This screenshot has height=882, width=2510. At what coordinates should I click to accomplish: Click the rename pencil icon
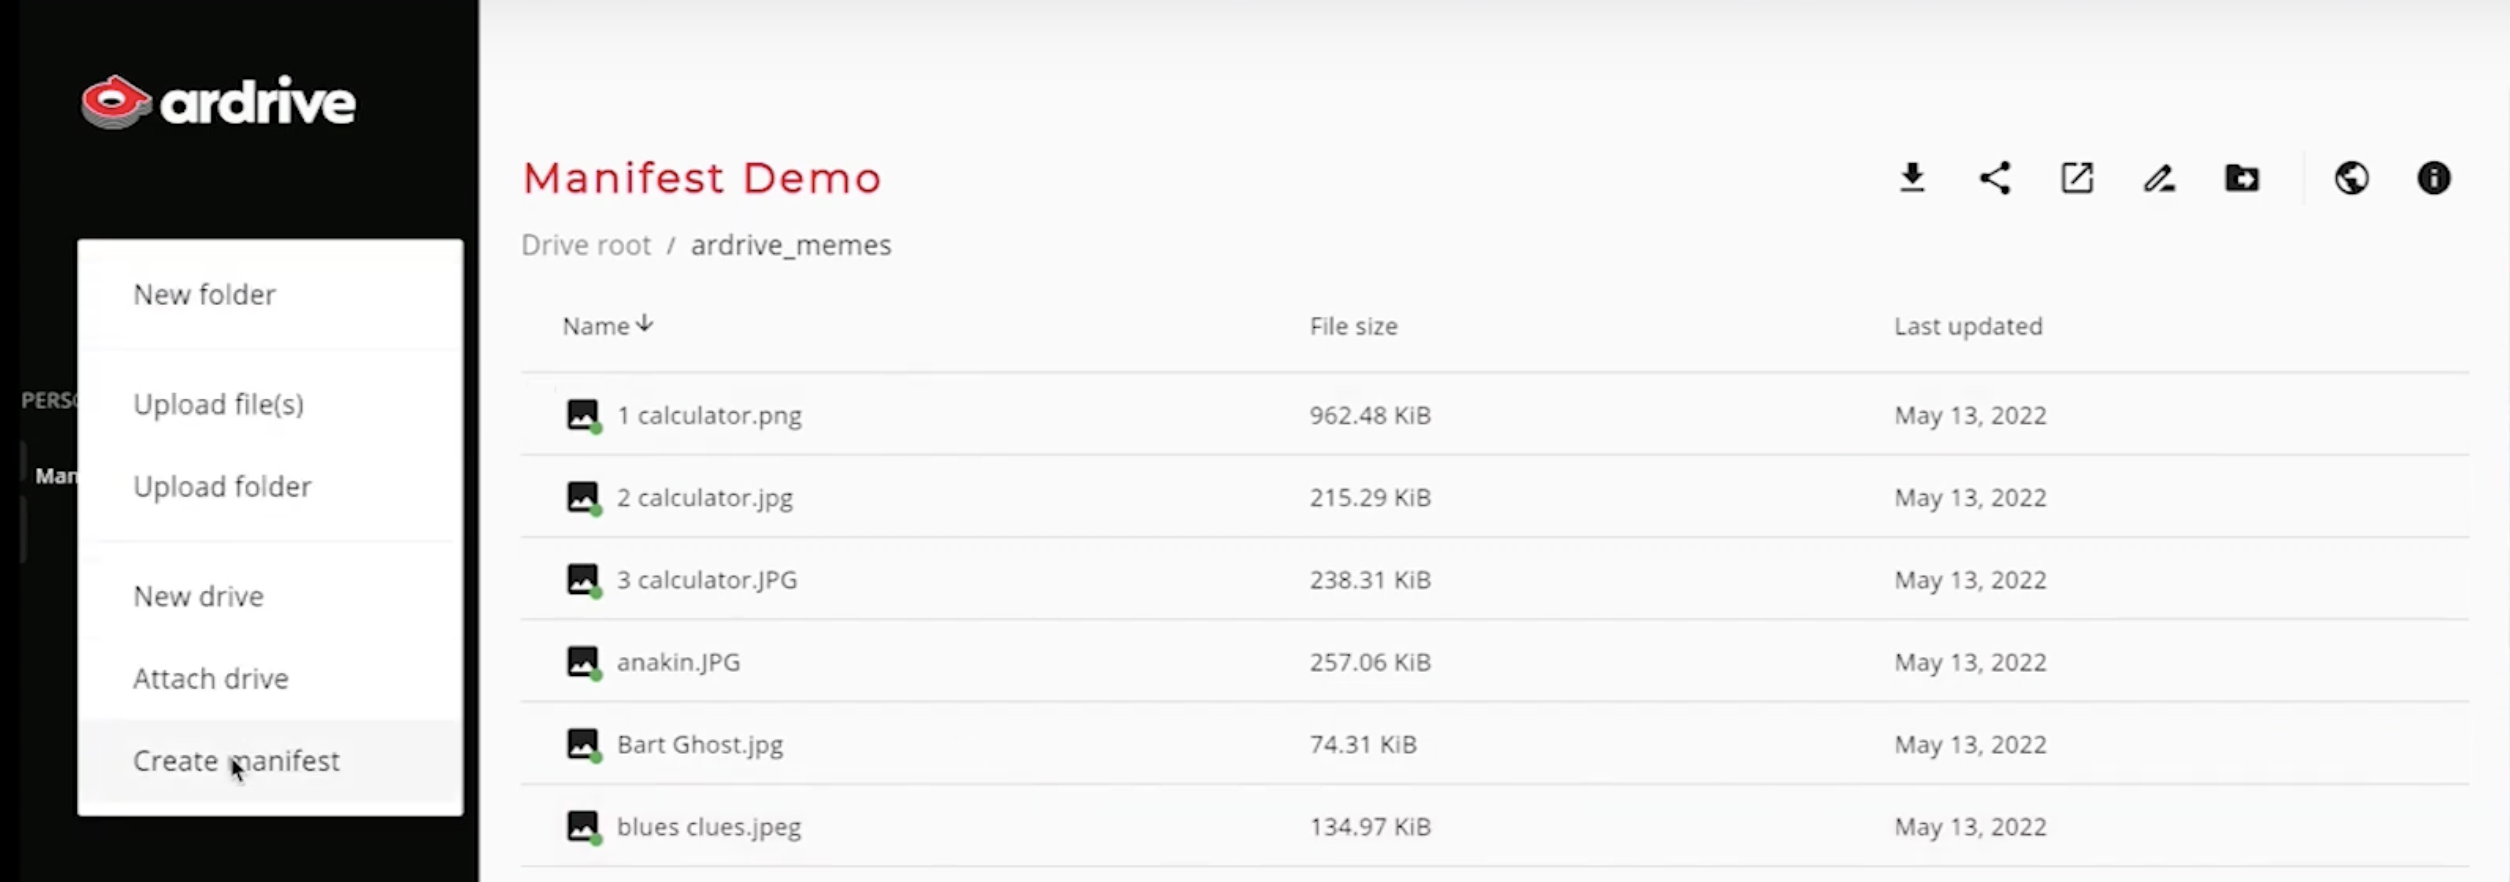click(2159, 178)
